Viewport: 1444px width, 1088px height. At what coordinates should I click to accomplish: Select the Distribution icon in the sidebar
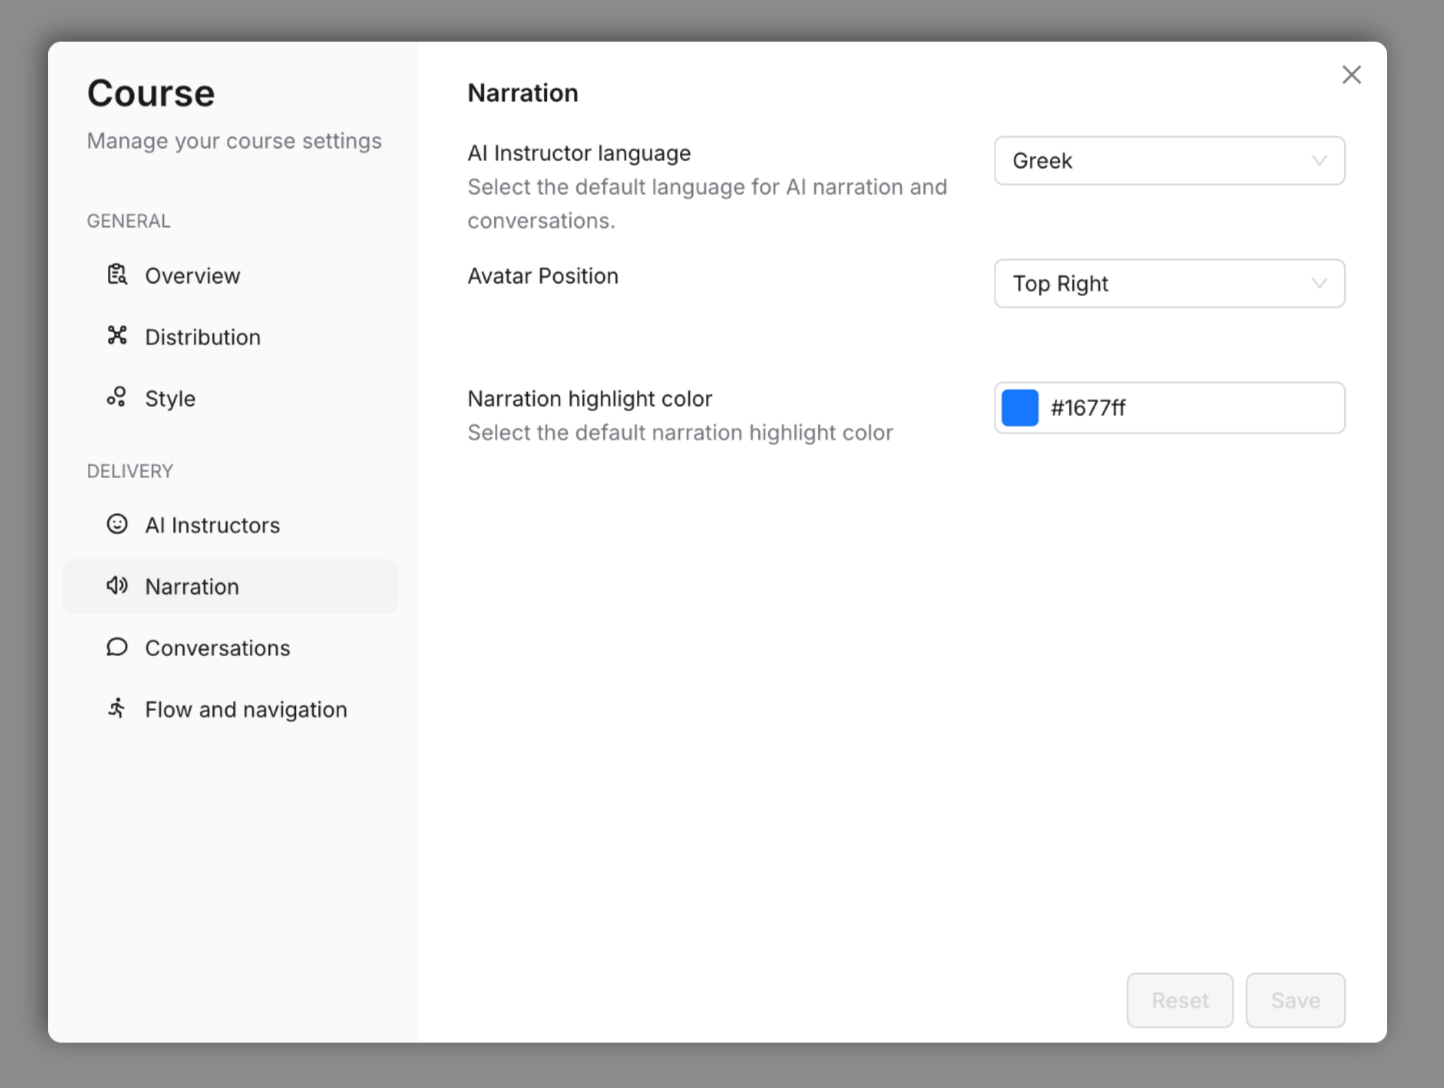[x=116, y=336]
